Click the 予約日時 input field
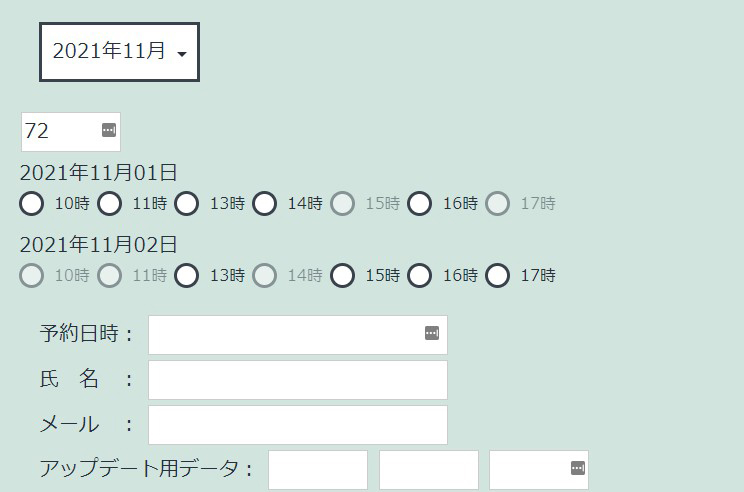 298,335
